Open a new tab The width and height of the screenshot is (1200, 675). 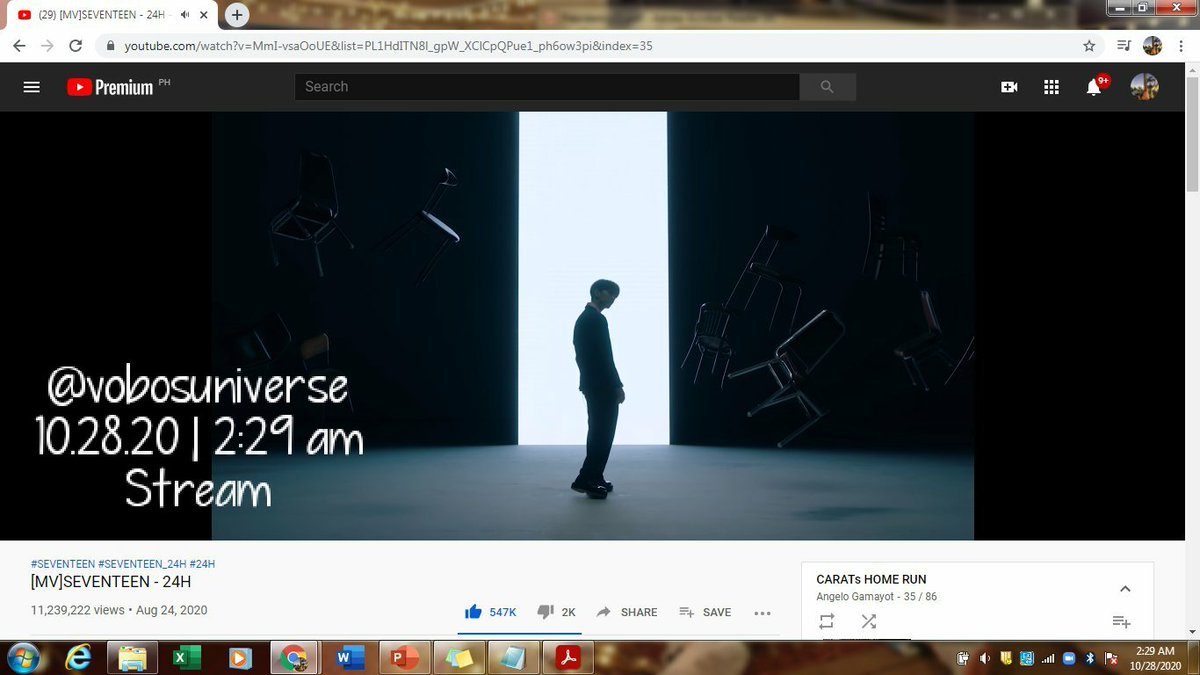[x=237, y=15]
